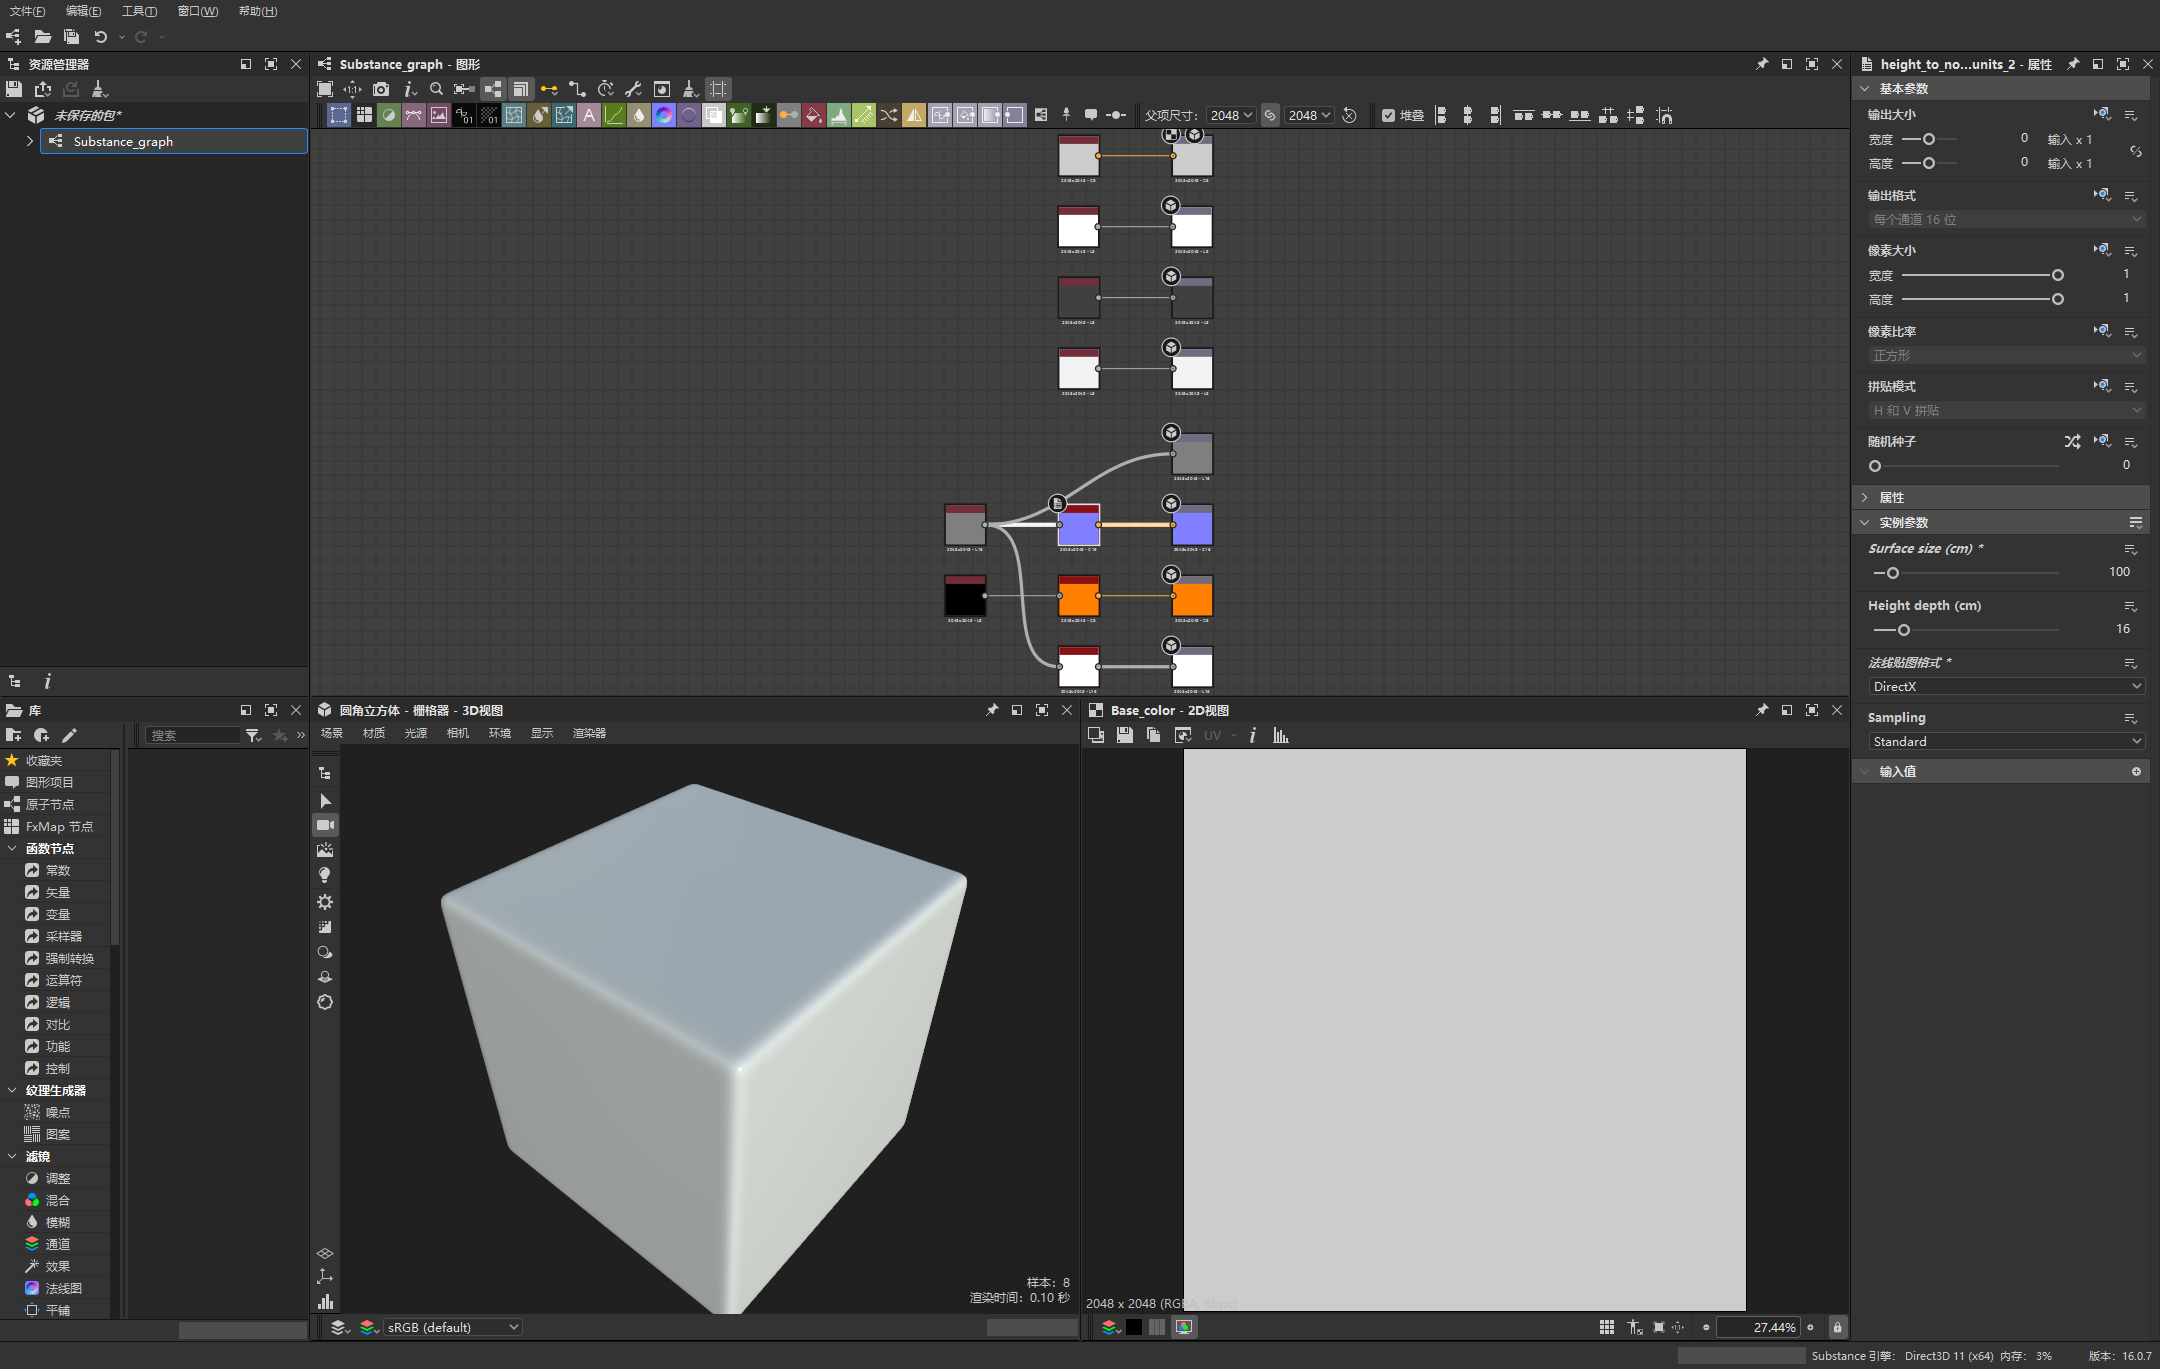Click the 1:1 reset zoom icon in graph
Image resolution: width=2160 pixels, height=1369 pixels.
coord(353,89)
